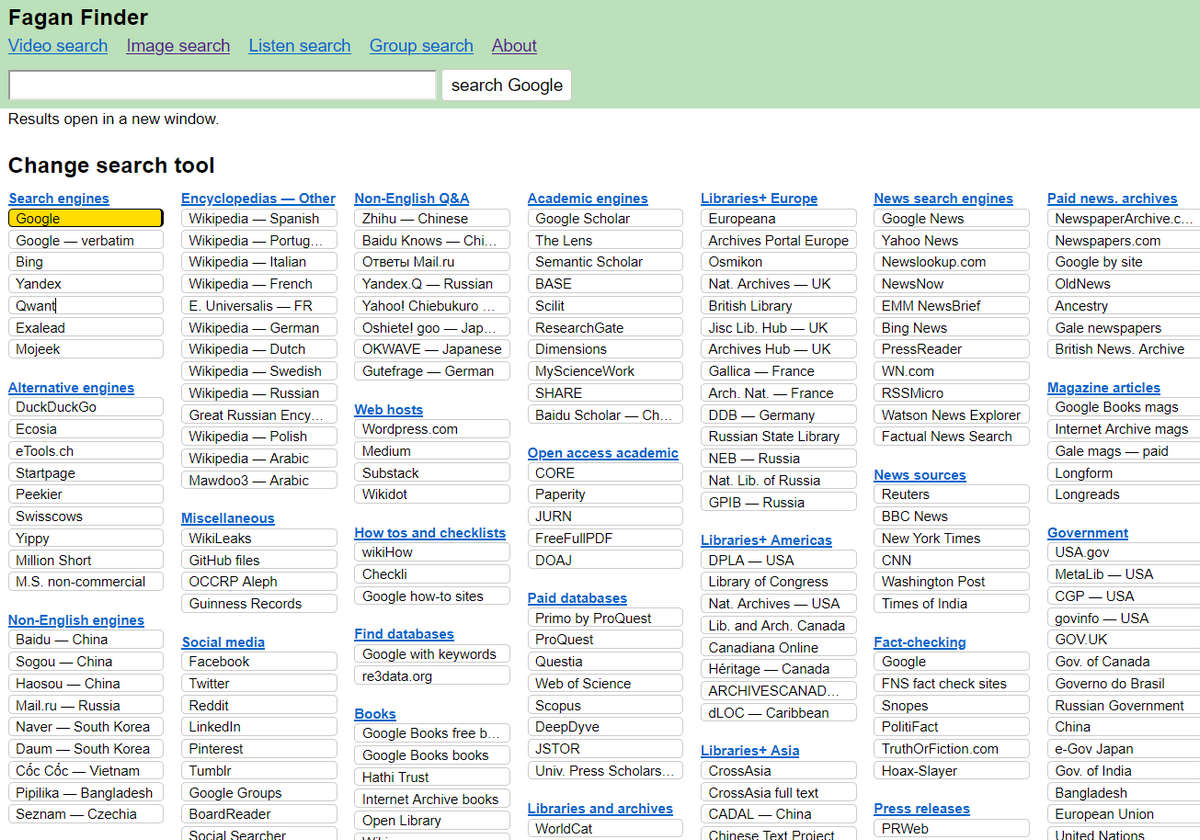Pick USA.gov under Government
This screenshot has width=1200, height=840.
click(1124, 552)
